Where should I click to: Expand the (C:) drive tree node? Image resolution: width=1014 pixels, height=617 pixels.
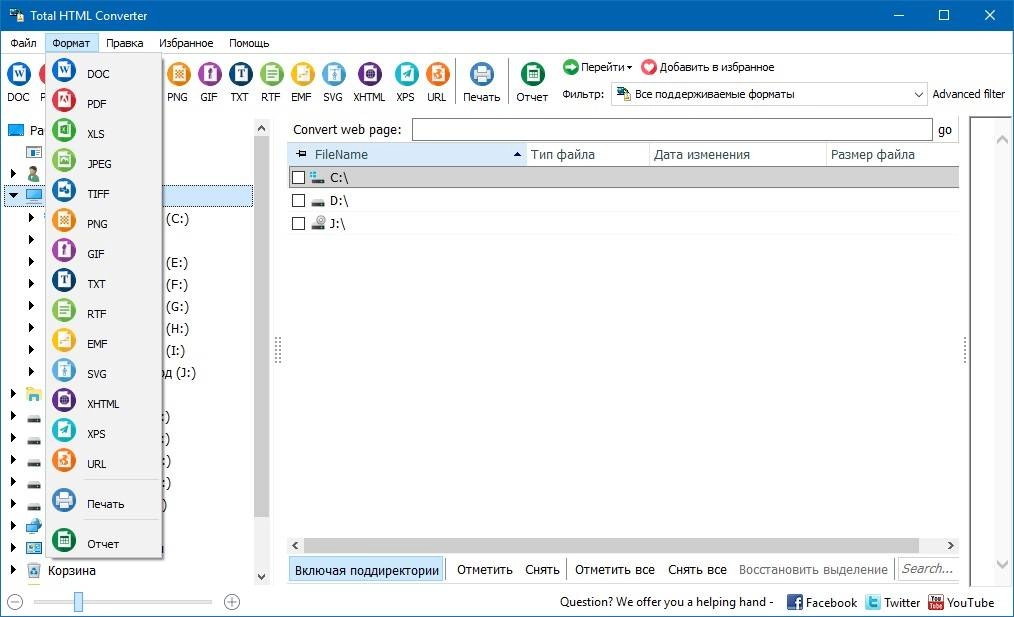[31, 218]
